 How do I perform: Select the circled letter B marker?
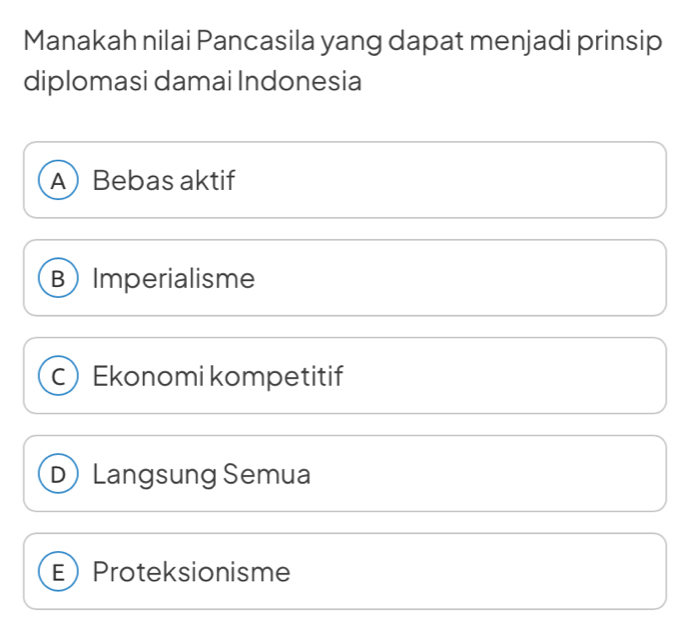coord(63,279)
